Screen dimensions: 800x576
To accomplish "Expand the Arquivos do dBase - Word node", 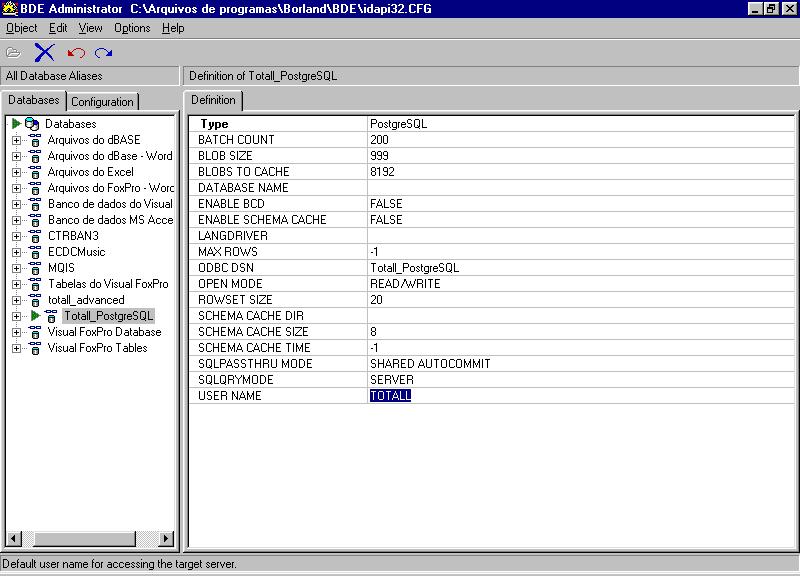I will click(16, 156).
